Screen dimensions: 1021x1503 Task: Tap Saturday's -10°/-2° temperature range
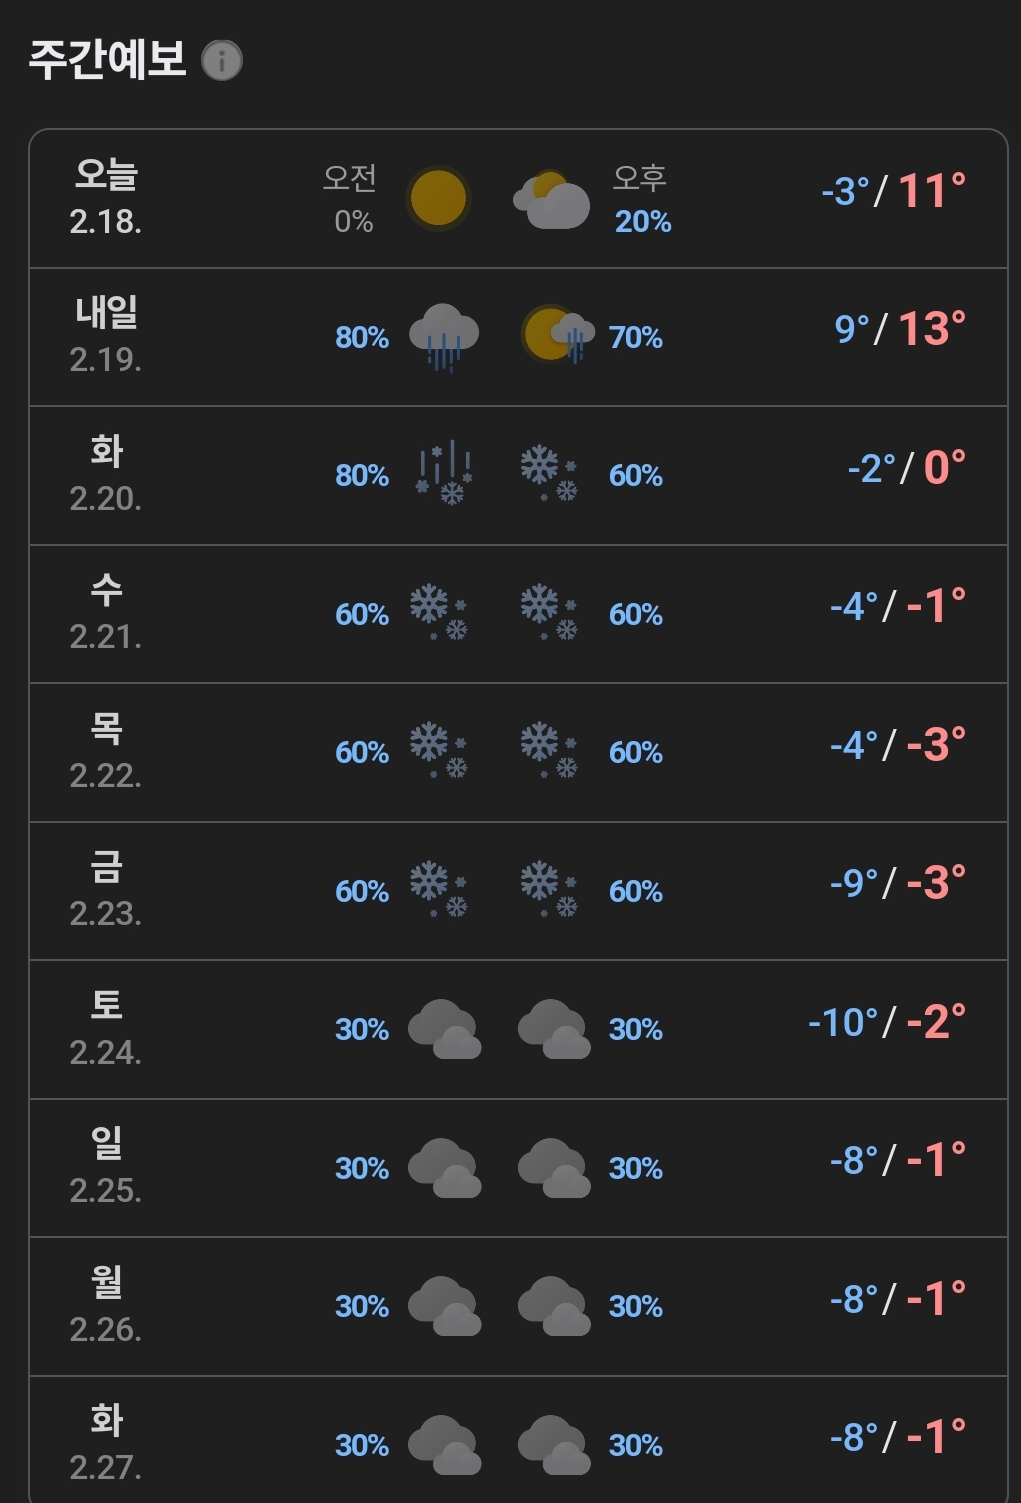887,1022
